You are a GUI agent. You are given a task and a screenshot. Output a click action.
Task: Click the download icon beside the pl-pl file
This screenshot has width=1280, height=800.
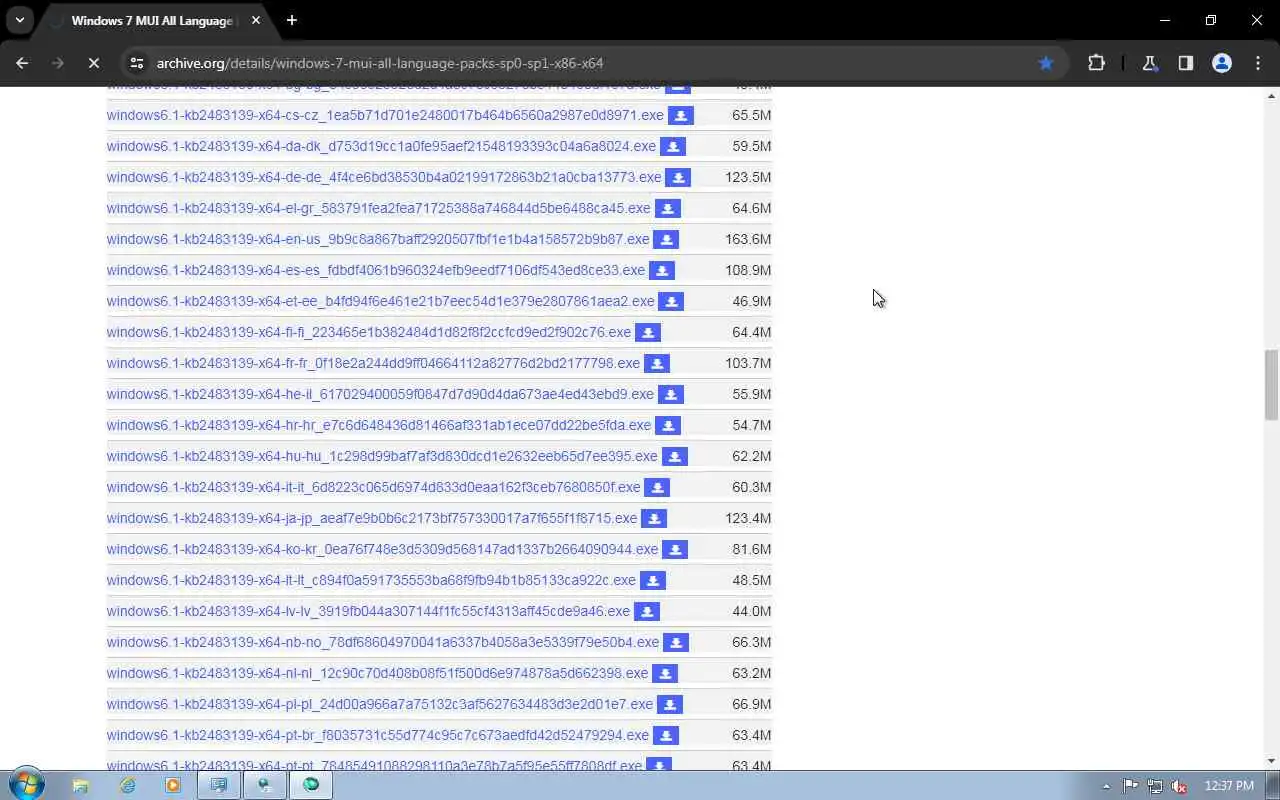point(670,705)
